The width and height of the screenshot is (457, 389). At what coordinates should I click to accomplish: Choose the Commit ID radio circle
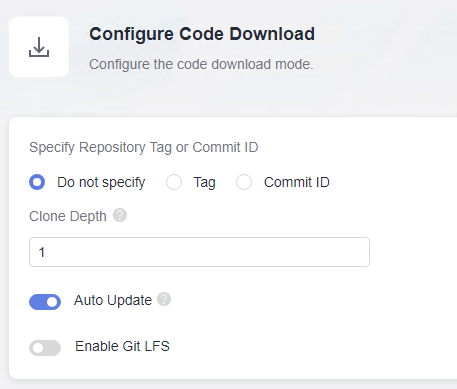[244, 182]
